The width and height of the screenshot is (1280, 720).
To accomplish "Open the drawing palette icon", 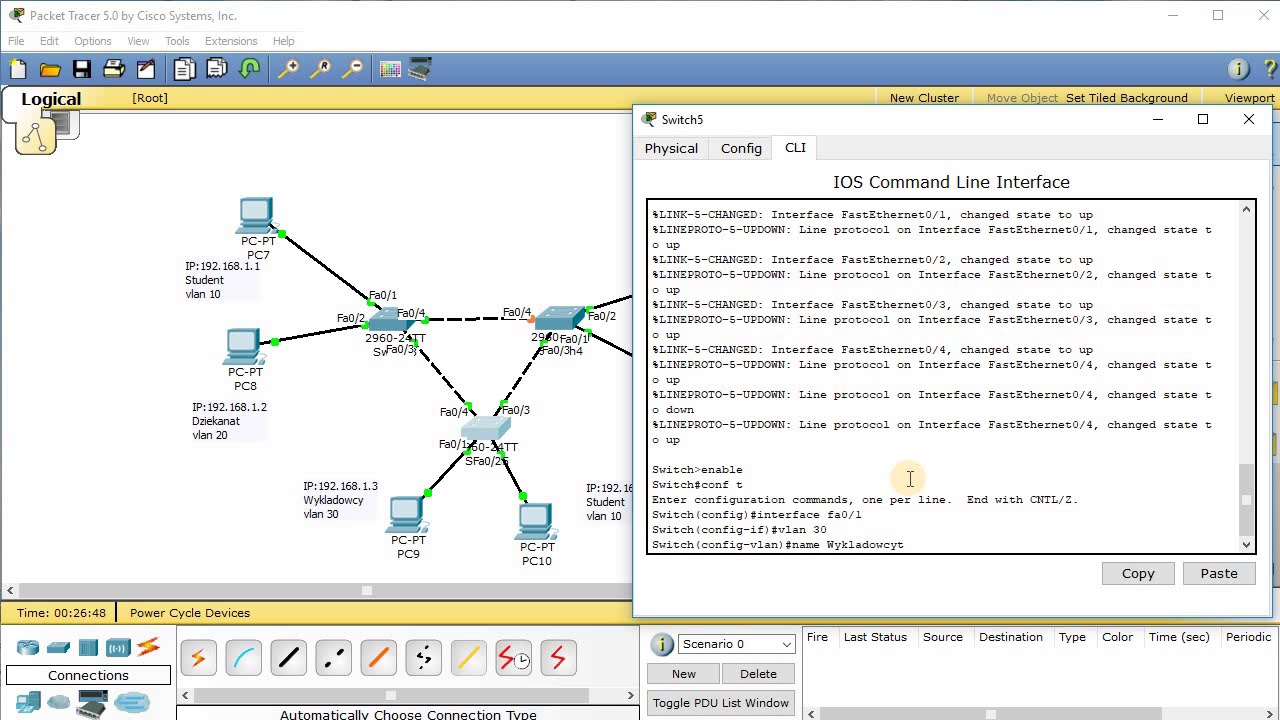I will point(390,69).
